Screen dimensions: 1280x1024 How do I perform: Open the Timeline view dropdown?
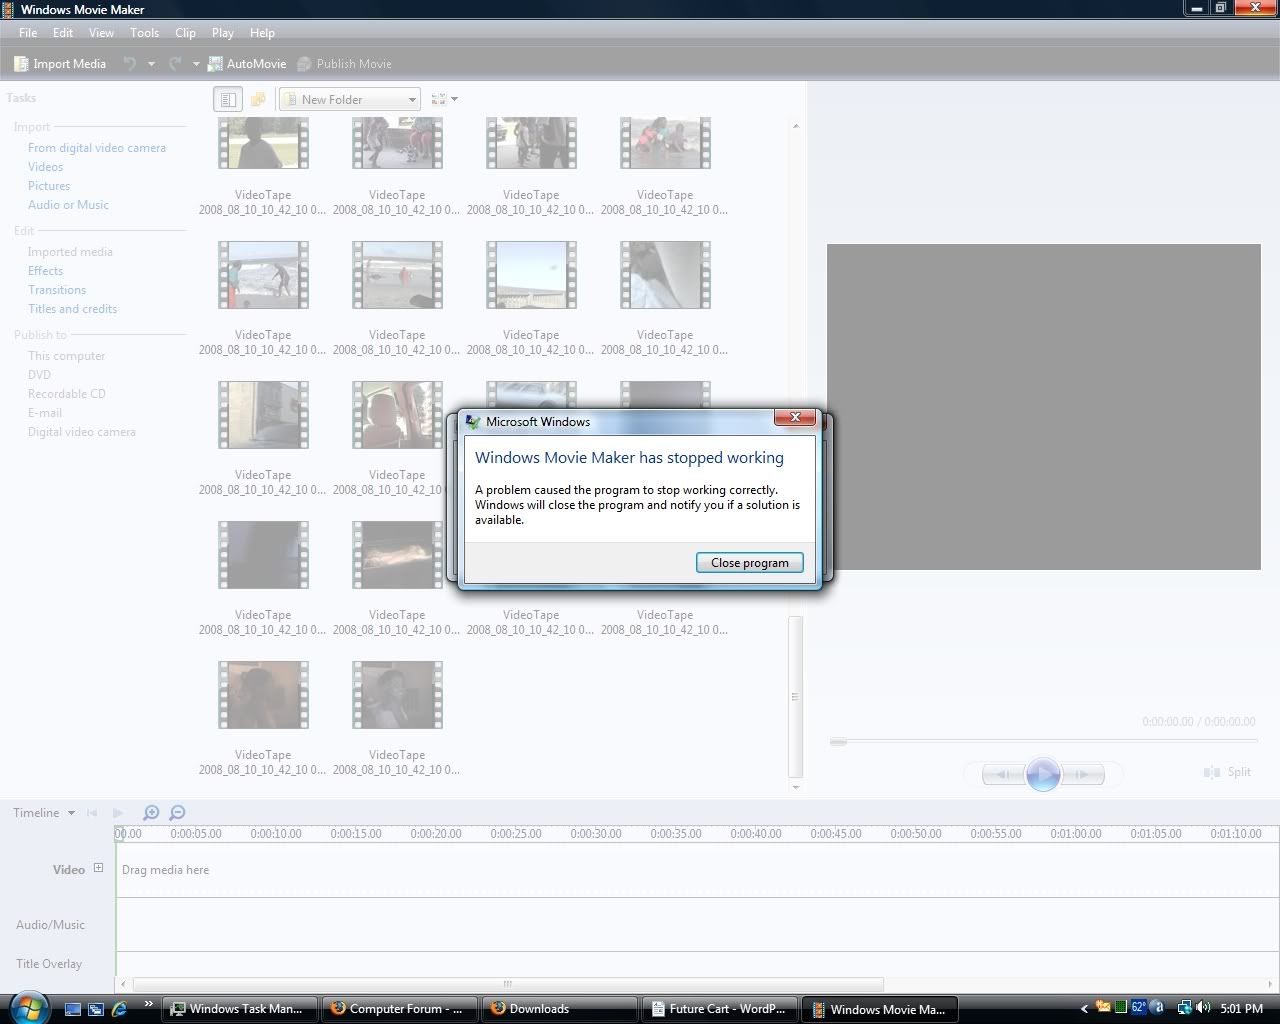43,813
